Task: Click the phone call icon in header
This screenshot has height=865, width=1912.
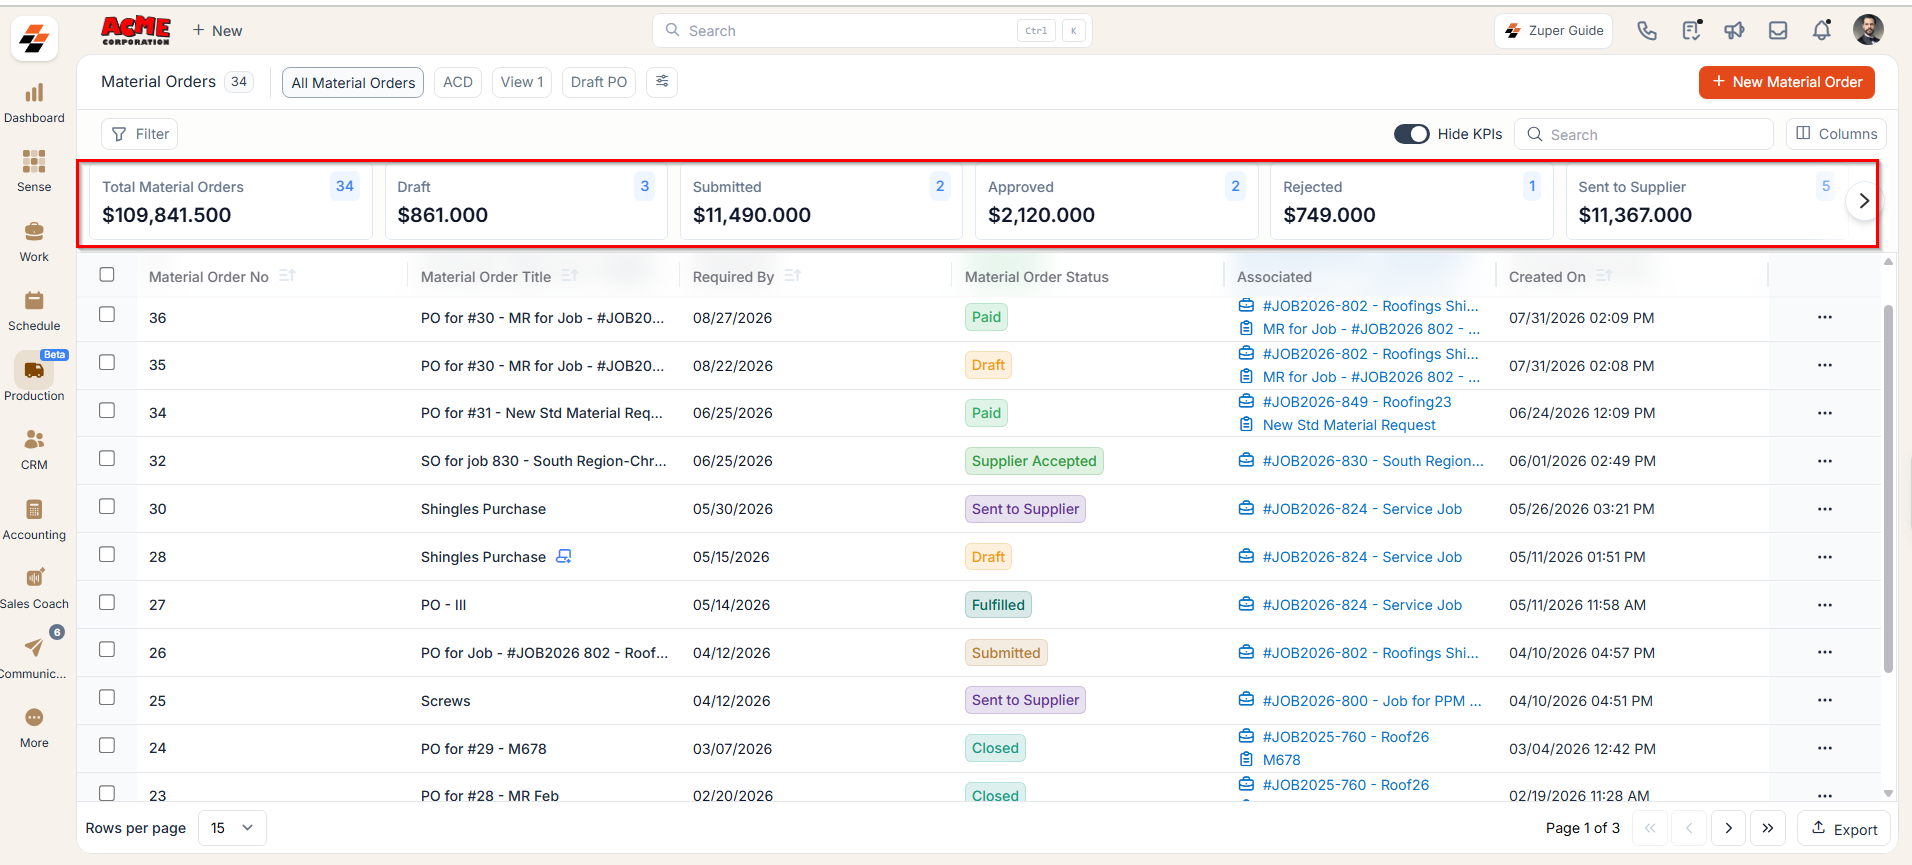Action: pos(1647,31)
